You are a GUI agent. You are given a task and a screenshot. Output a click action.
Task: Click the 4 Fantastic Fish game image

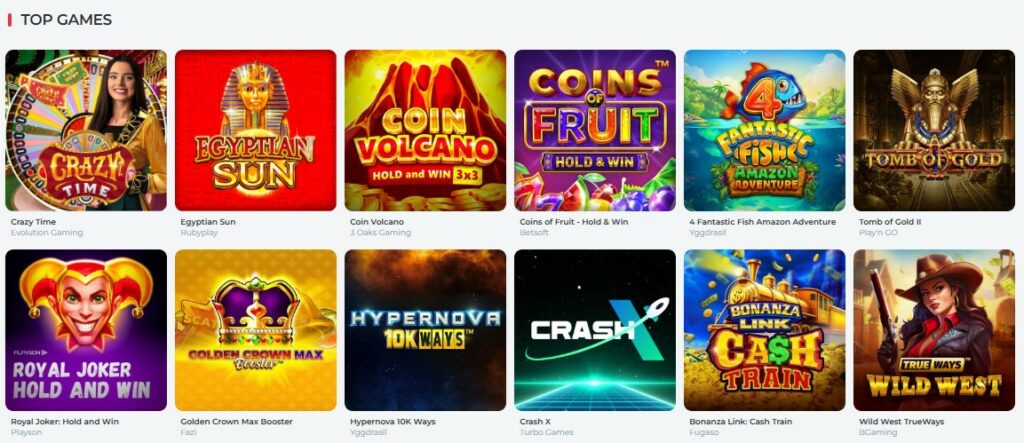765,130
